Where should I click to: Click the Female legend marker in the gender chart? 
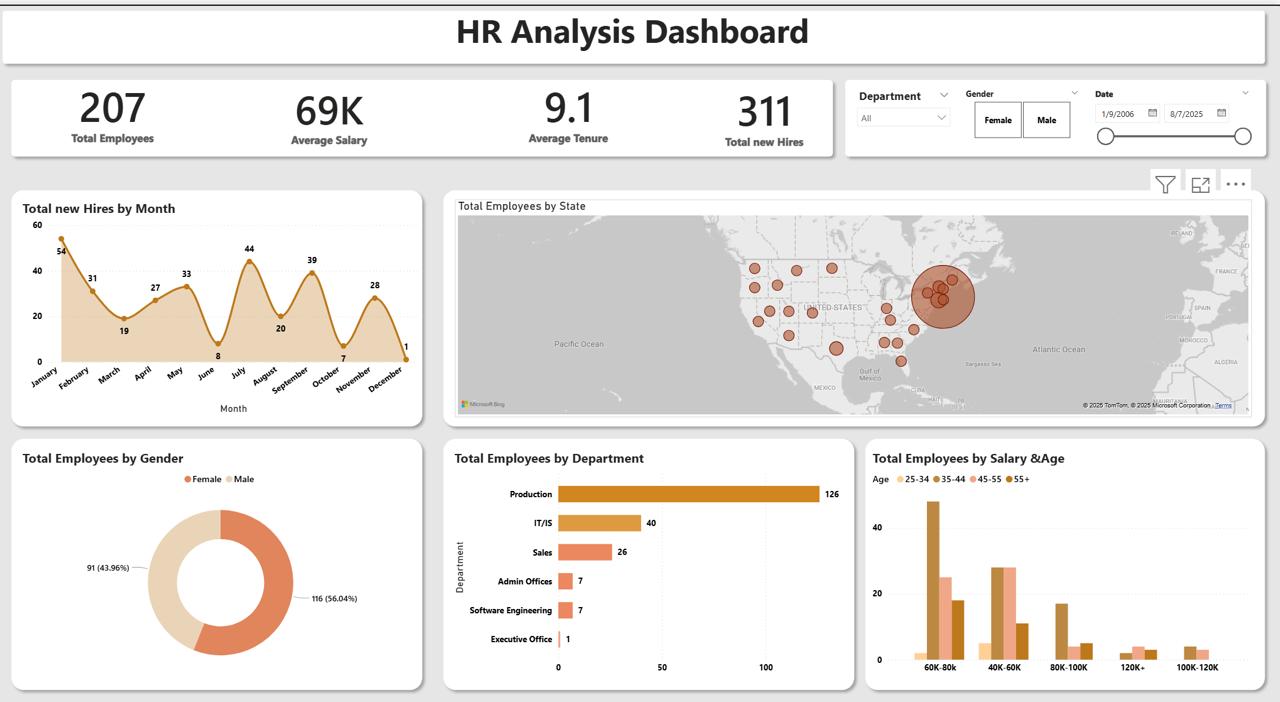click(x=187, y=480)
